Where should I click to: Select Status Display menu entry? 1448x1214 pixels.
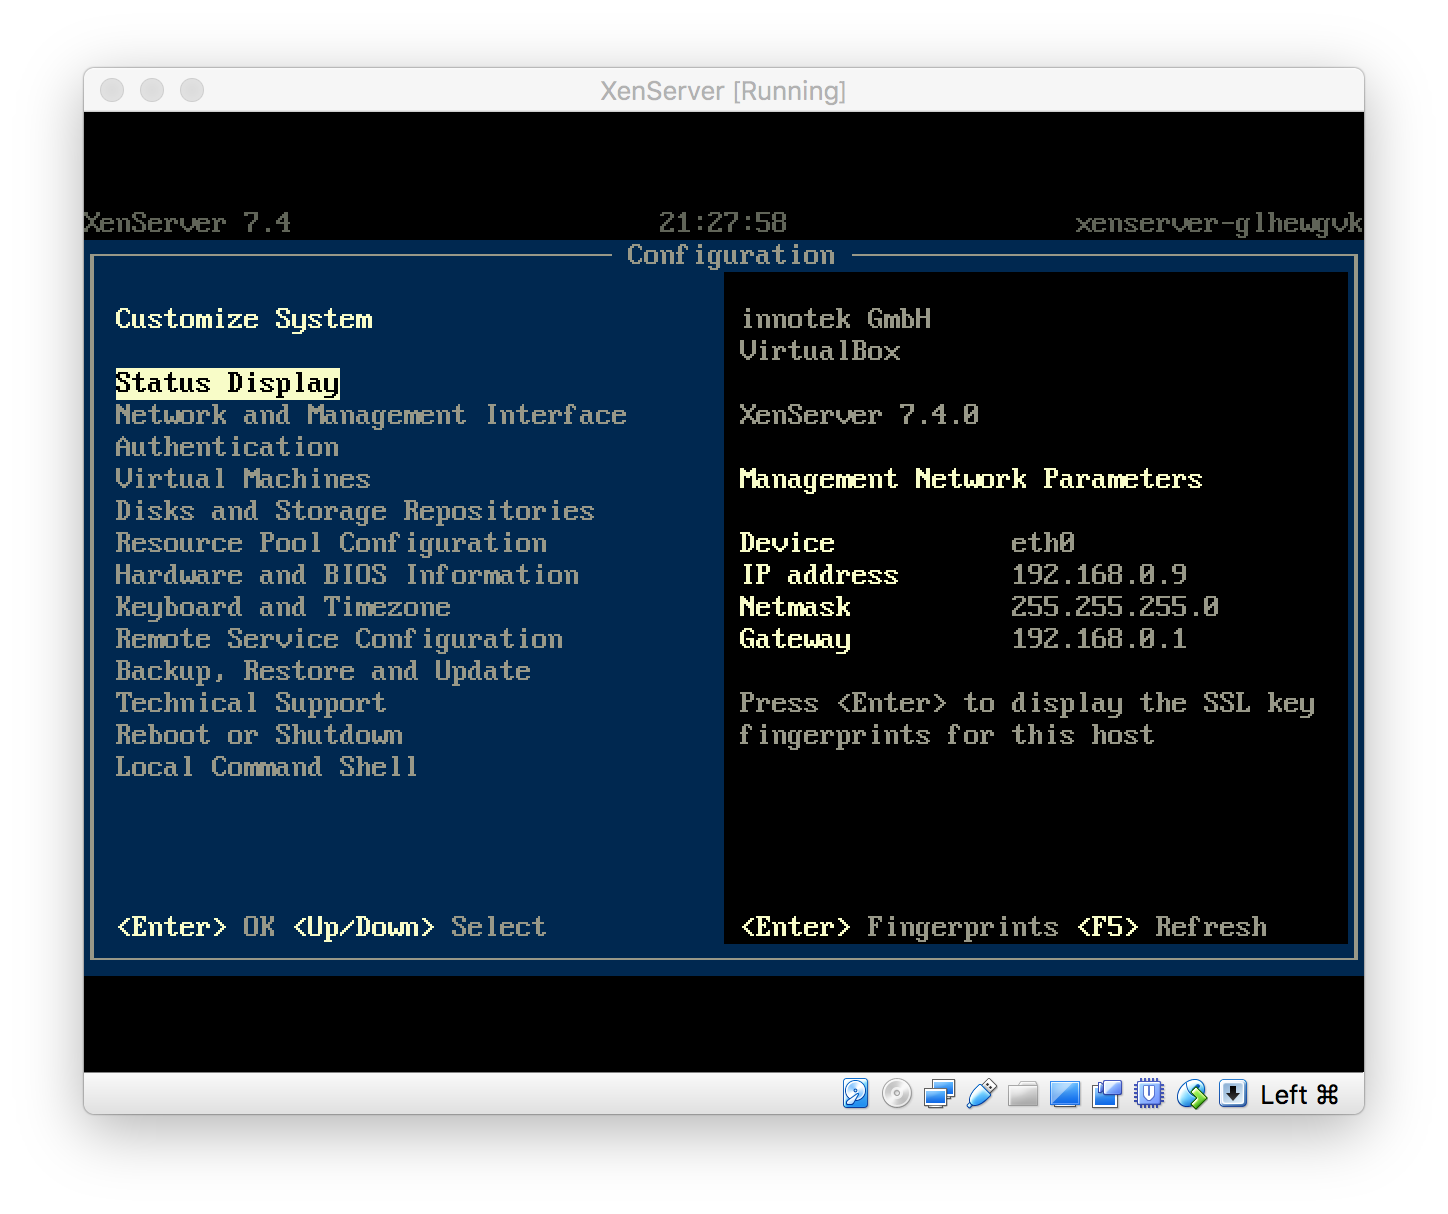pos(227,383)
